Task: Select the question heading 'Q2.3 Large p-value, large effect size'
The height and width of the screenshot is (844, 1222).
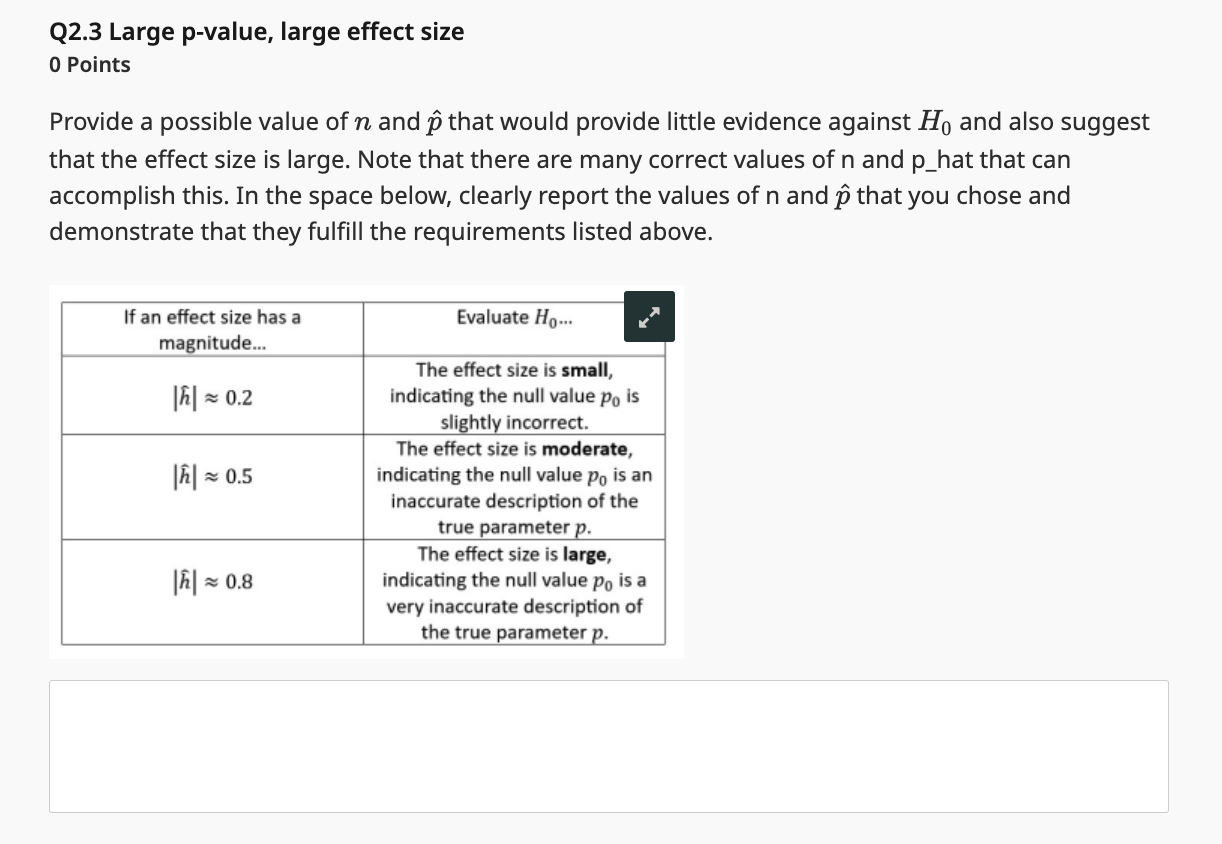Action: coord(256,31)
